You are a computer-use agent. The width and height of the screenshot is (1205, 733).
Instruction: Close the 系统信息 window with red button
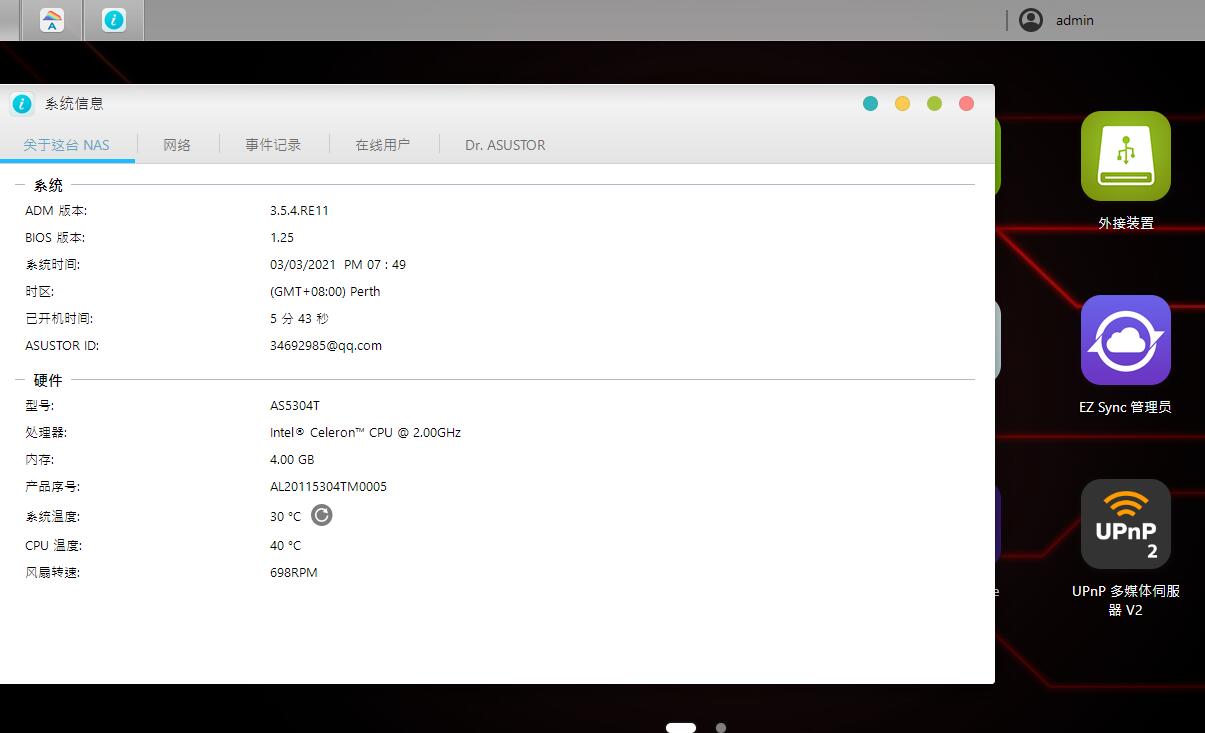tap(966, 104)
